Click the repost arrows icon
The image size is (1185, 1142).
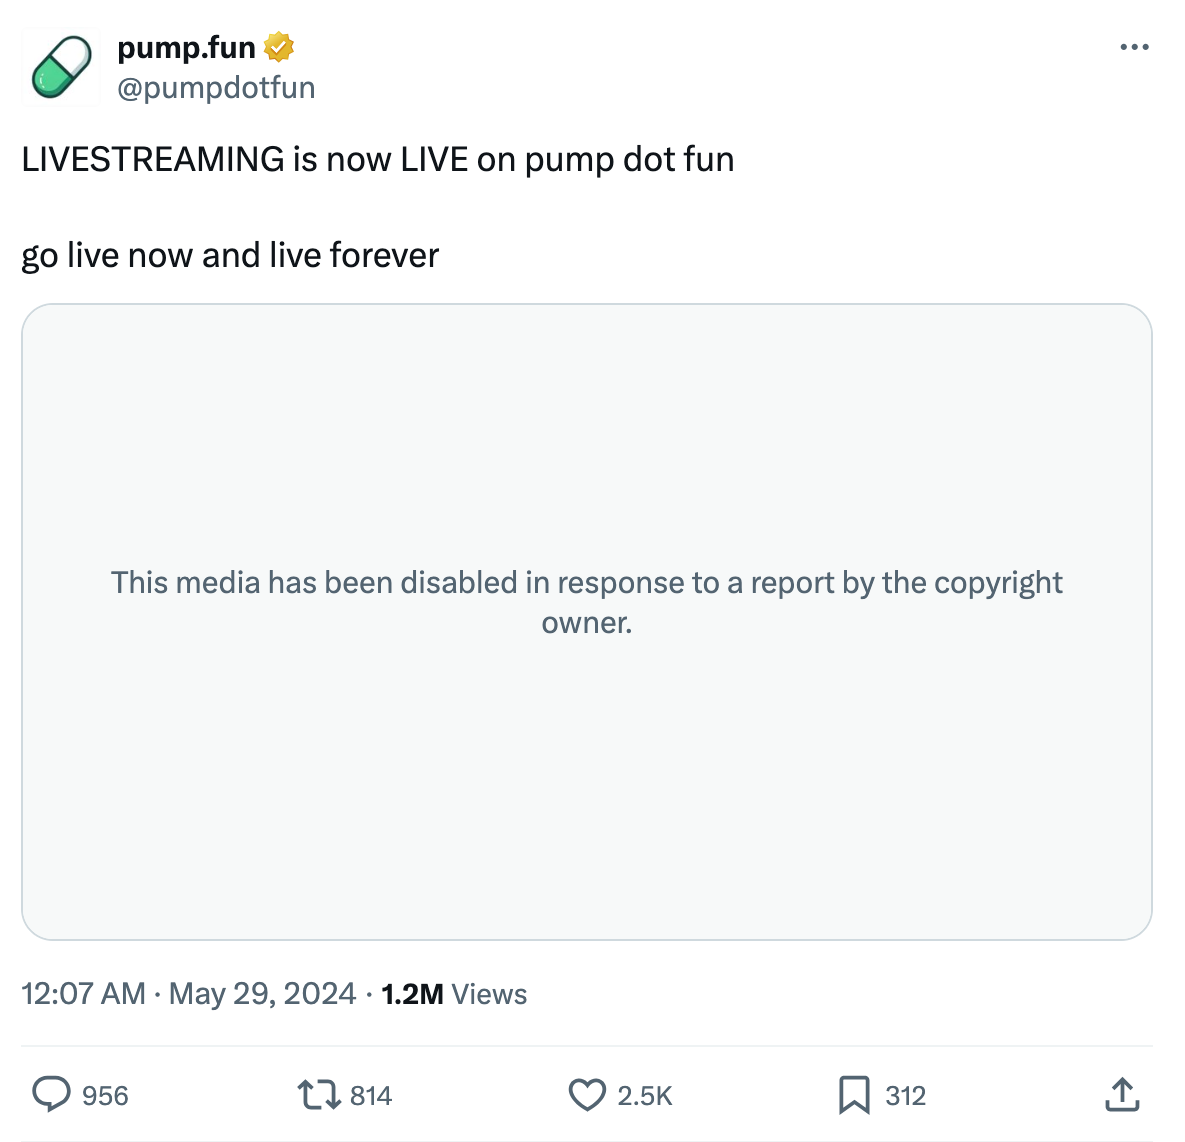point(319,1094)
